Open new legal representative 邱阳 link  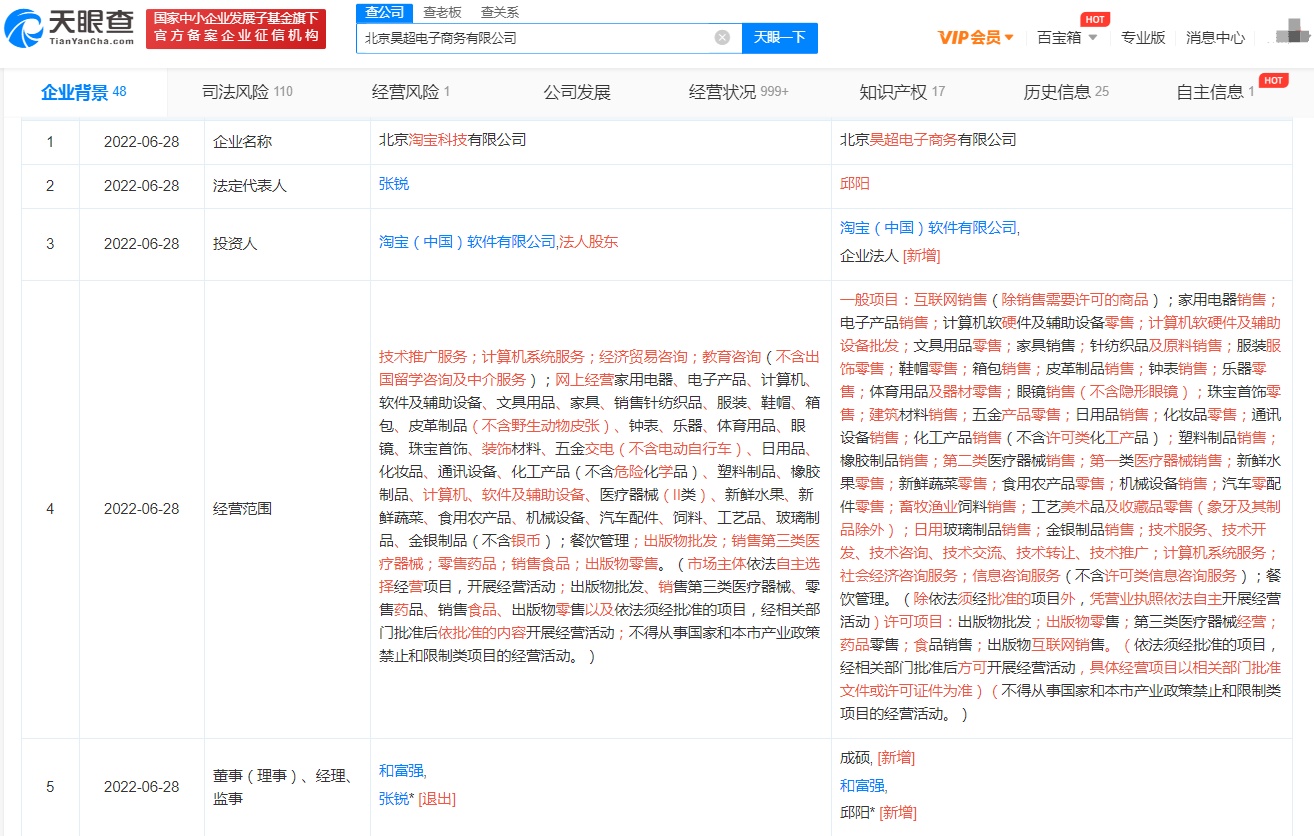(855, 184)
